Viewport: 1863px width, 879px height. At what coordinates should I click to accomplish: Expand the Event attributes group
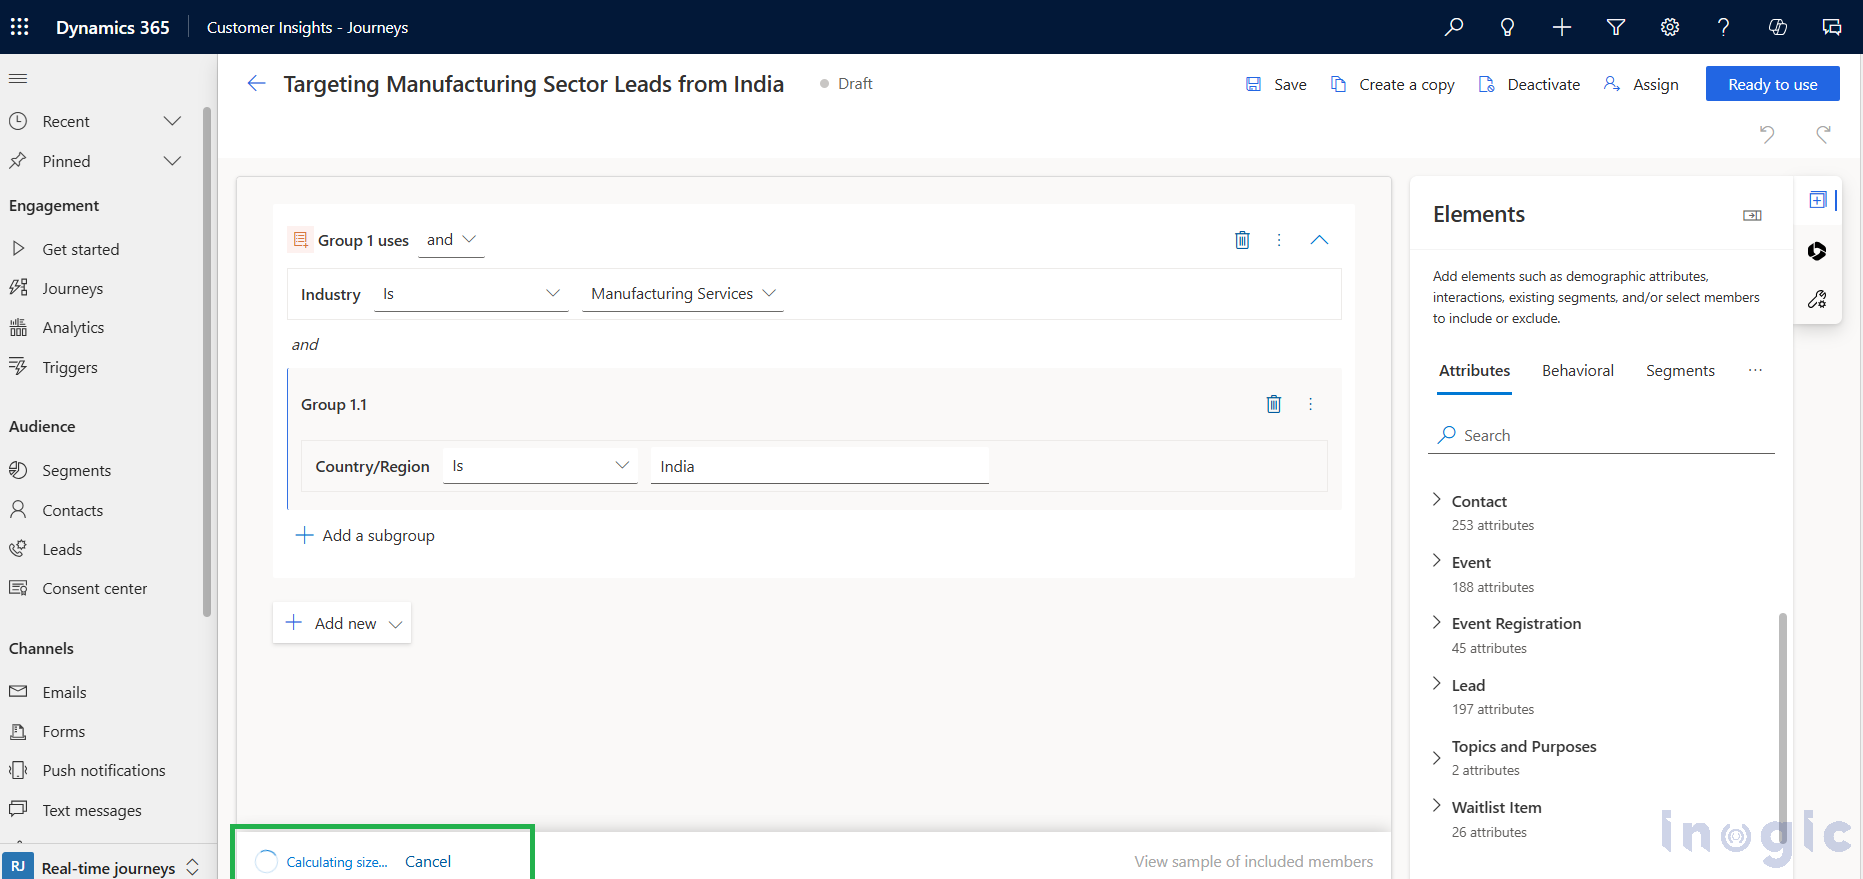(1436, 561)
